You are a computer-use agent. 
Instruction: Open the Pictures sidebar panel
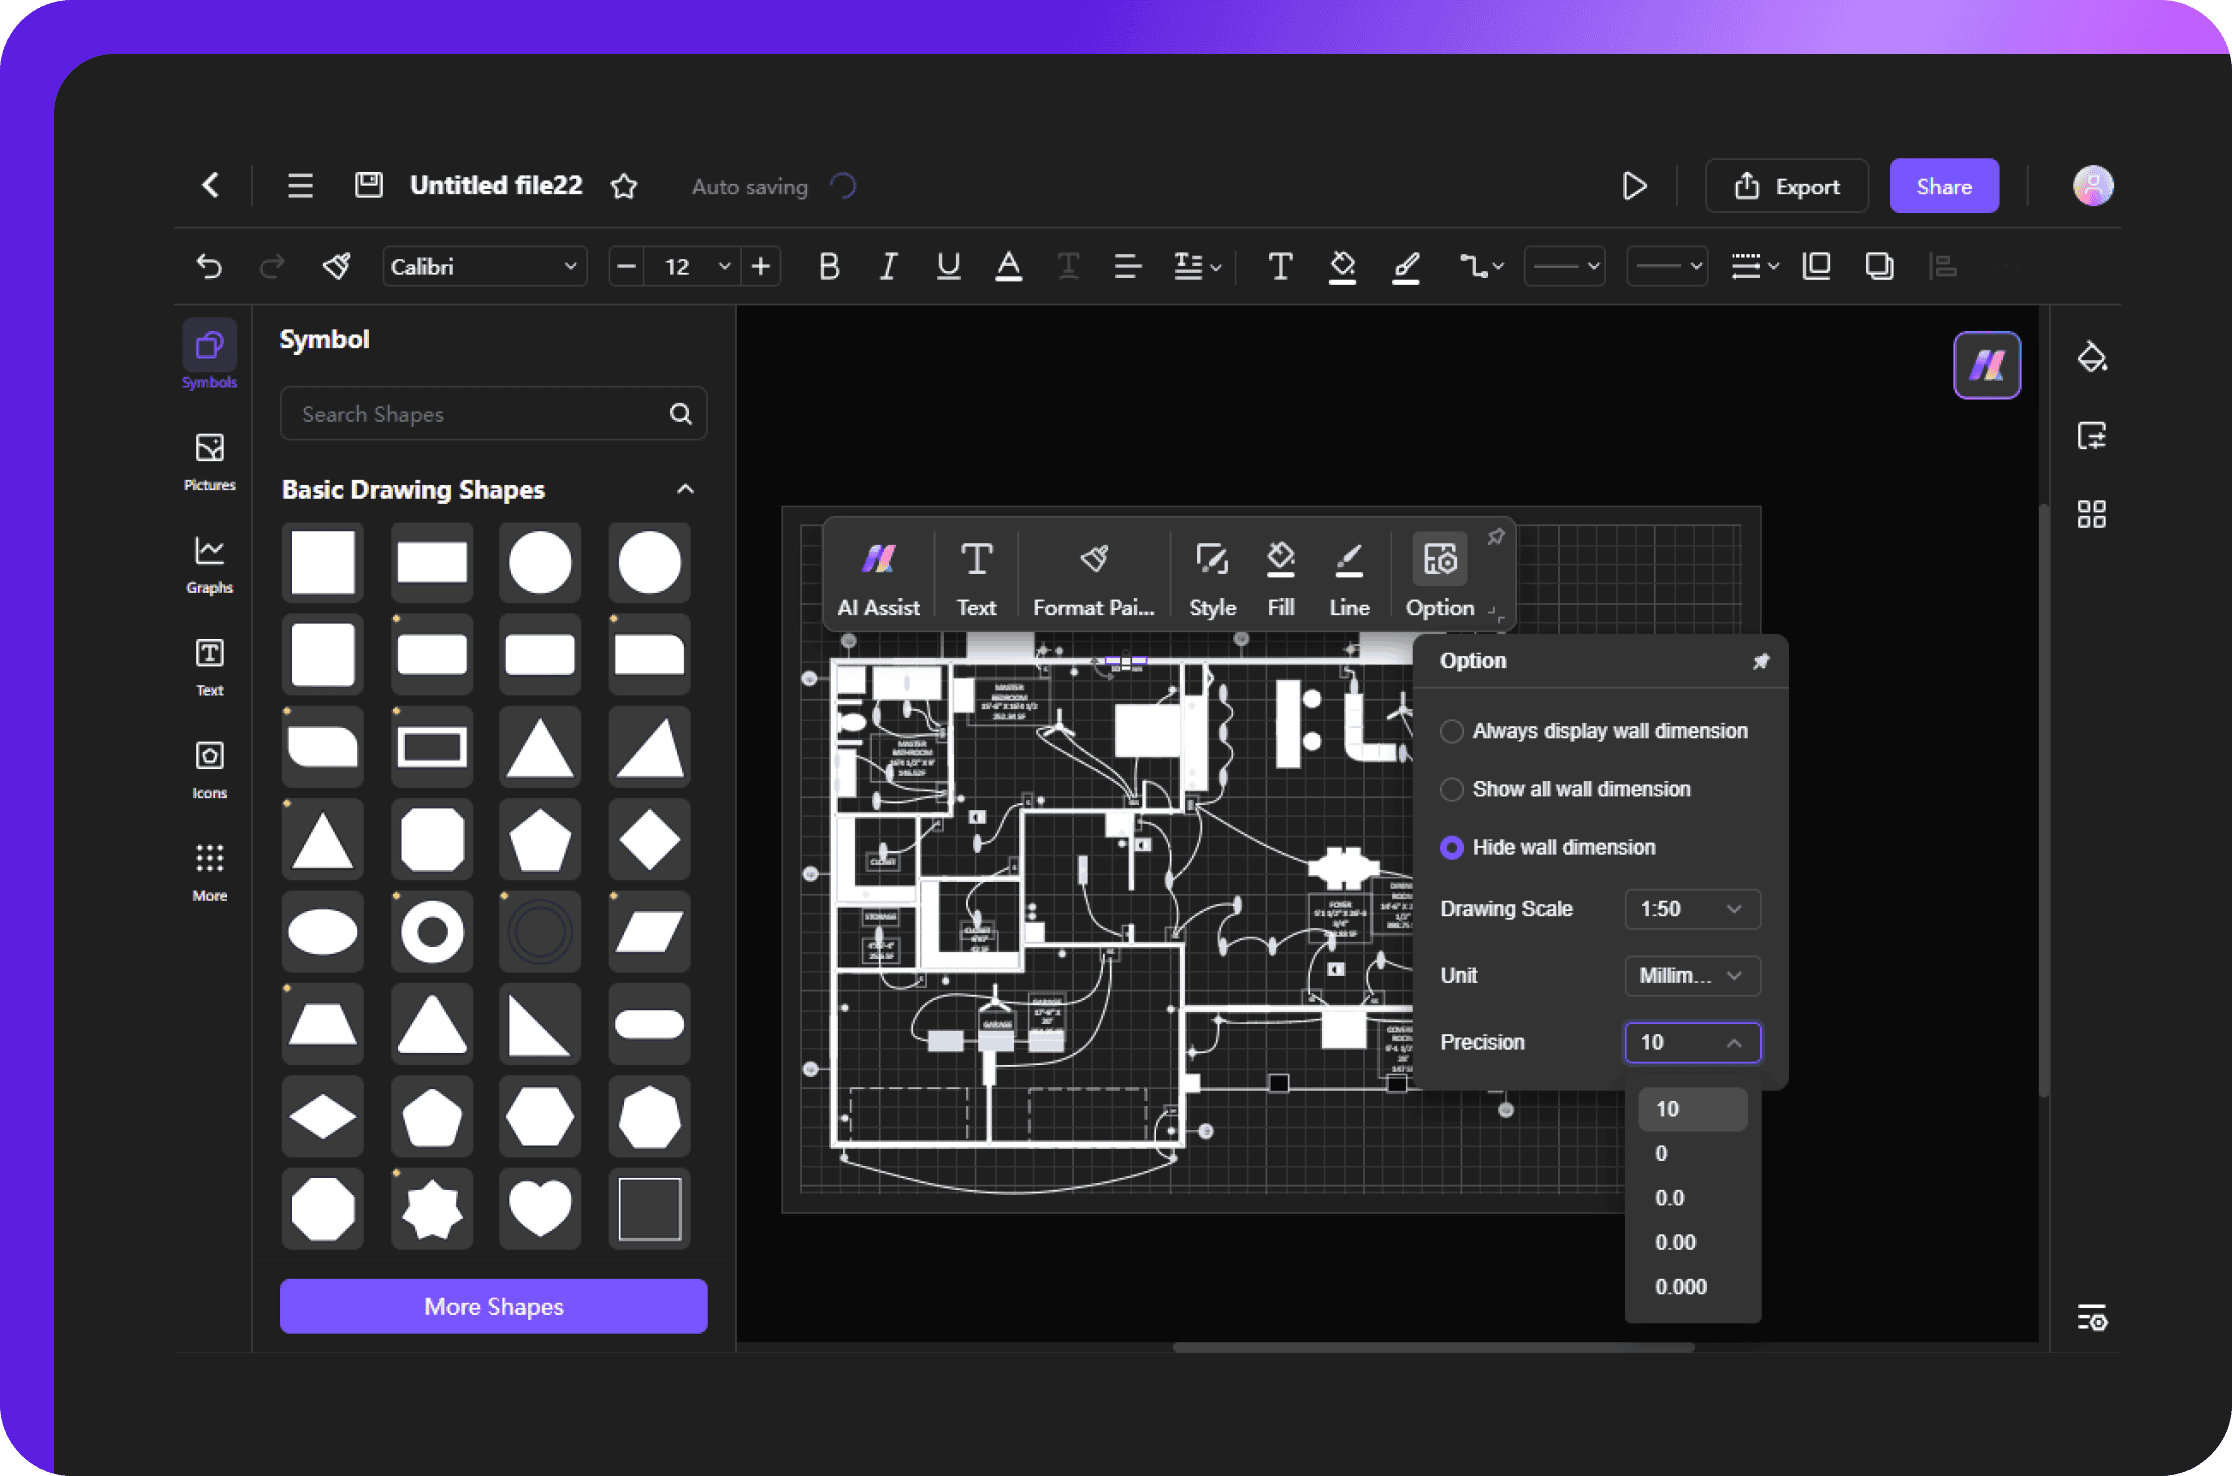(209, 460)
